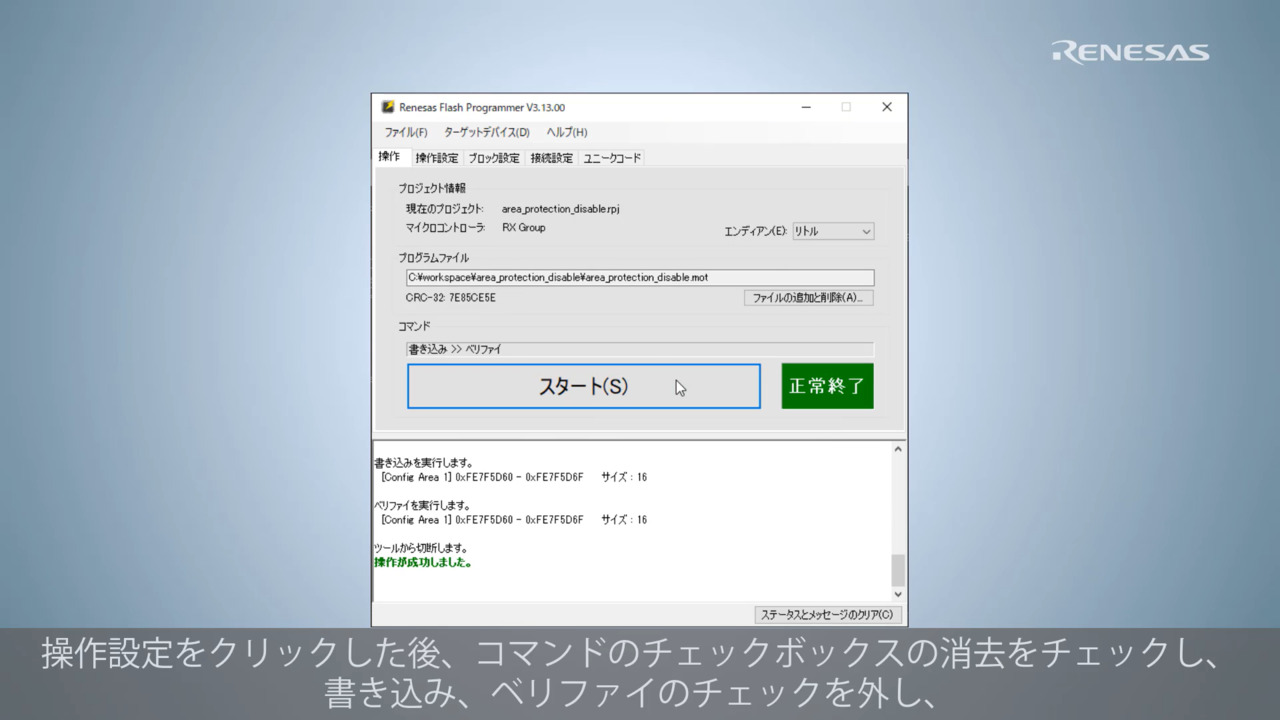Click the CRC-32: 7E85CE5E text

(x=451, y=298)
